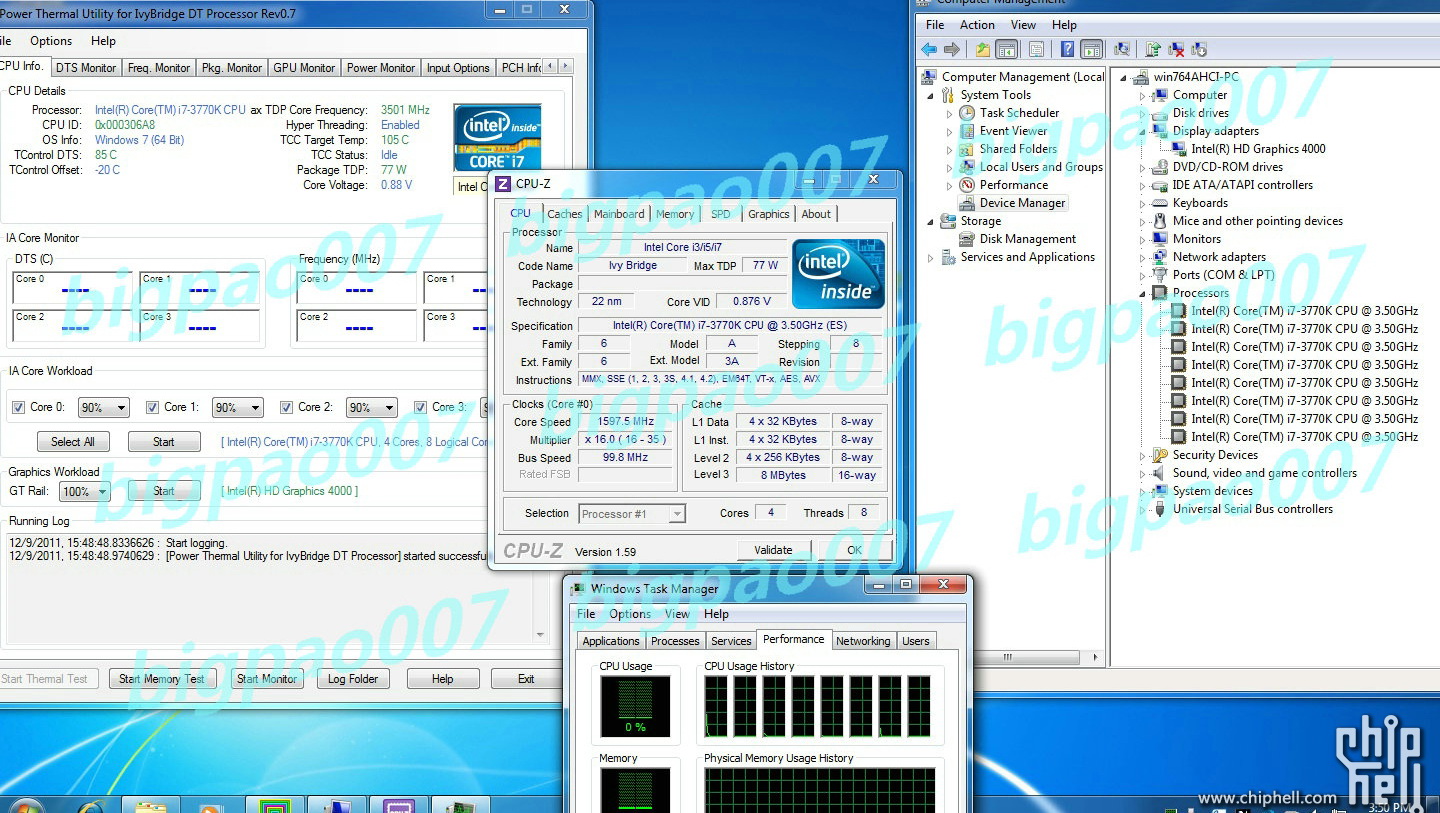Viewport: 1440px width, 813px height.
Task: Click Start button in IA Core Workload
Action: point(164,442)
